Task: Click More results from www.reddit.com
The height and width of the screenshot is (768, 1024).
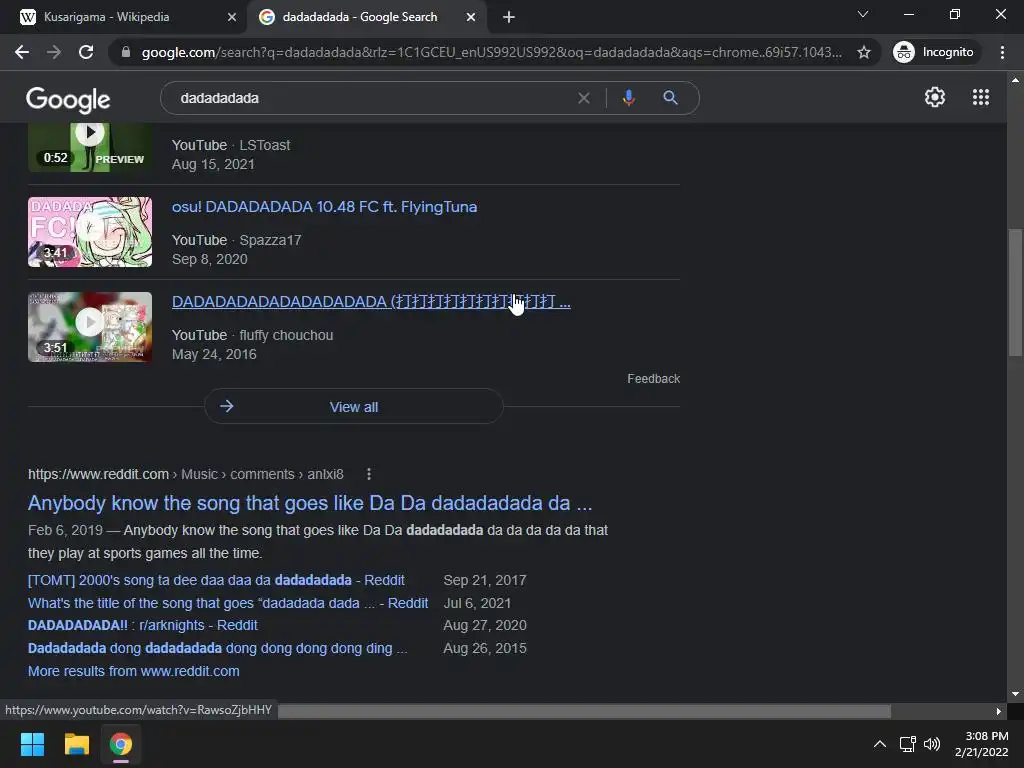Action: pos(133,671)
